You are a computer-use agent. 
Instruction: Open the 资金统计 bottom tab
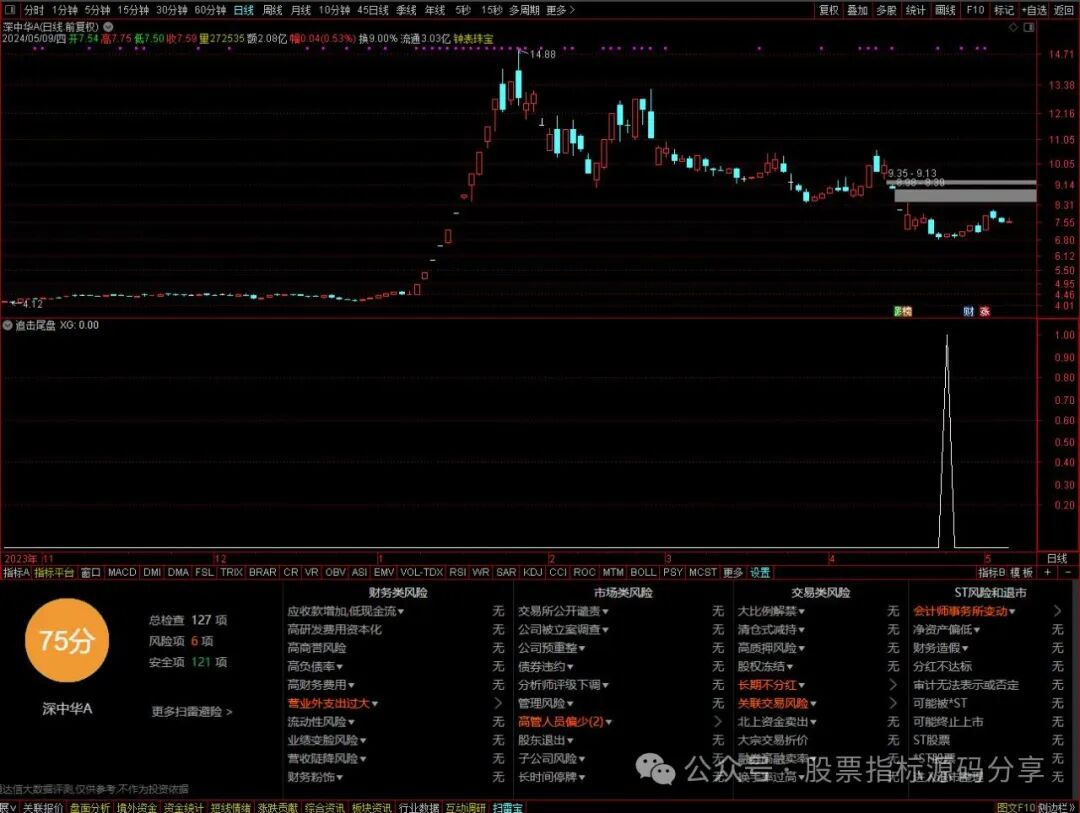tap(183, 807)
